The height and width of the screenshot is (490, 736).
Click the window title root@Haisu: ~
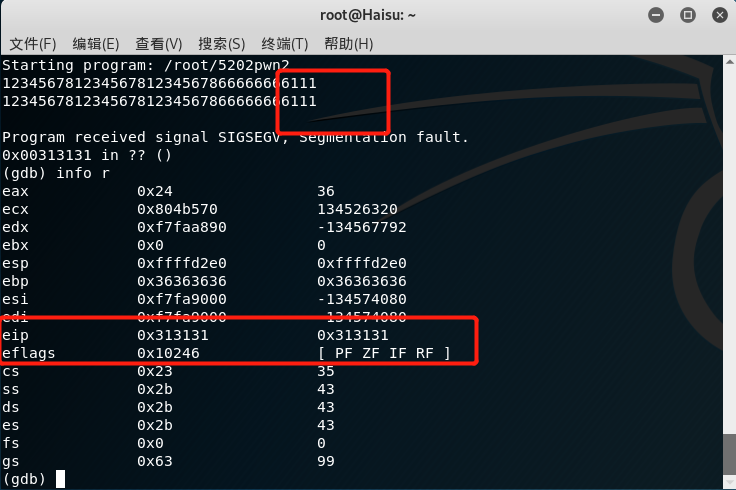point(368,15)
